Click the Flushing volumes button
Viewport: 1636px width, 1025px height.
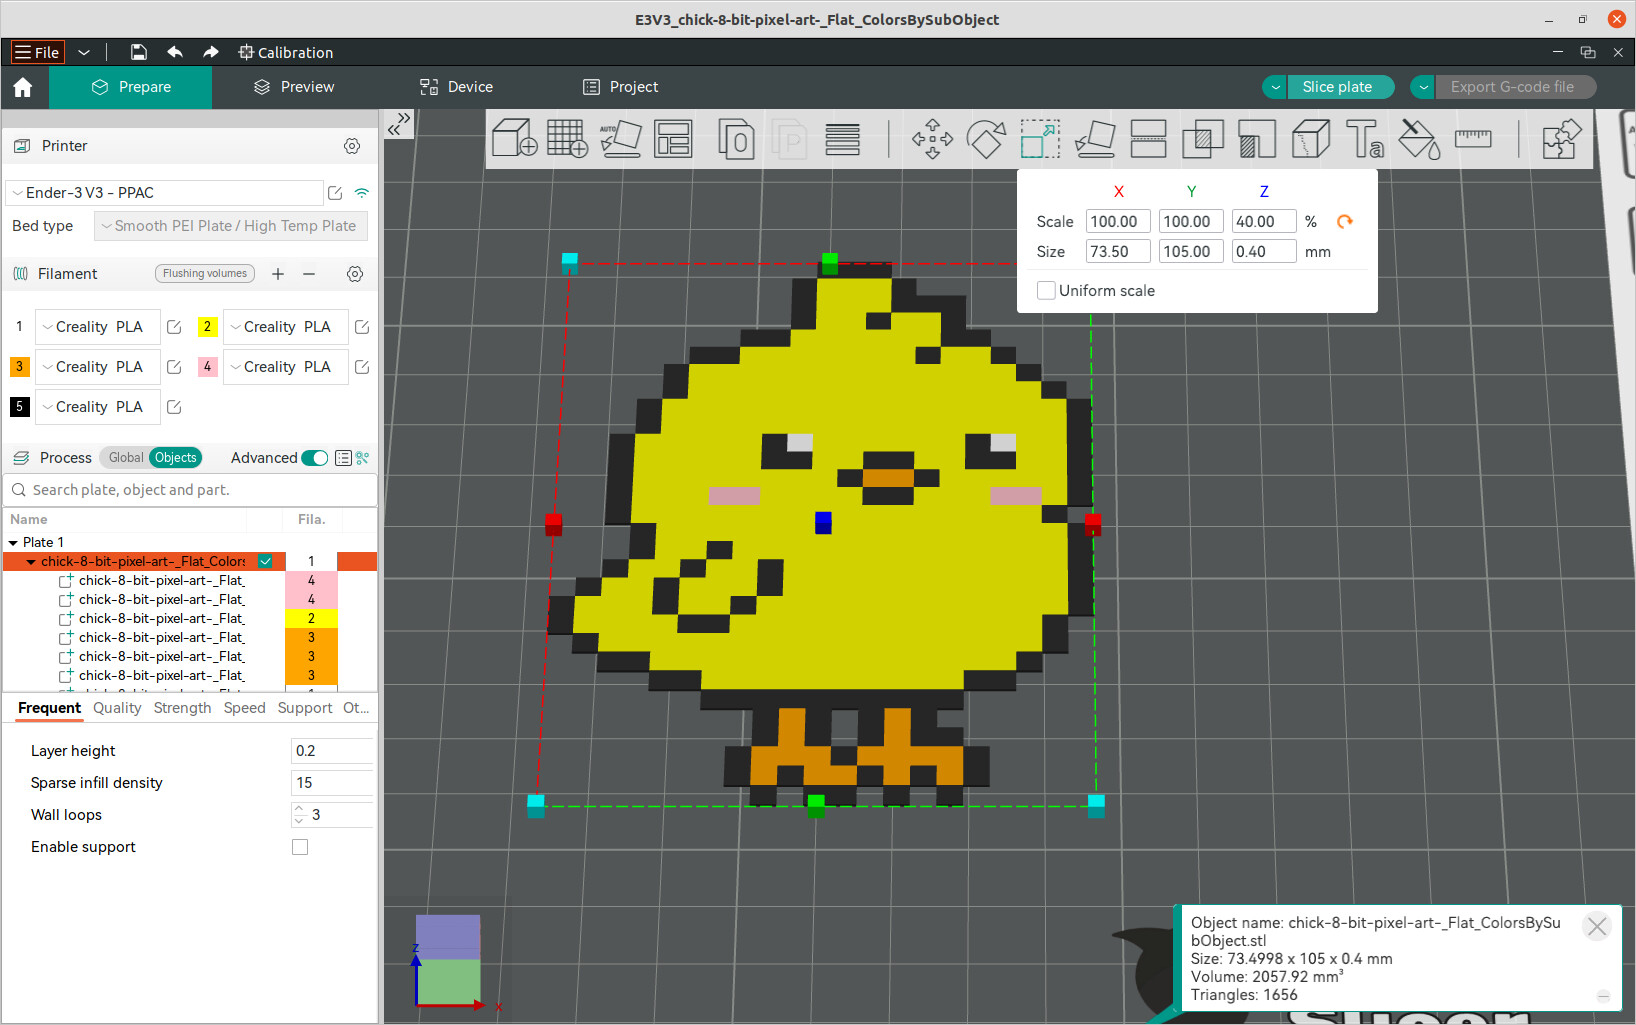205,273
